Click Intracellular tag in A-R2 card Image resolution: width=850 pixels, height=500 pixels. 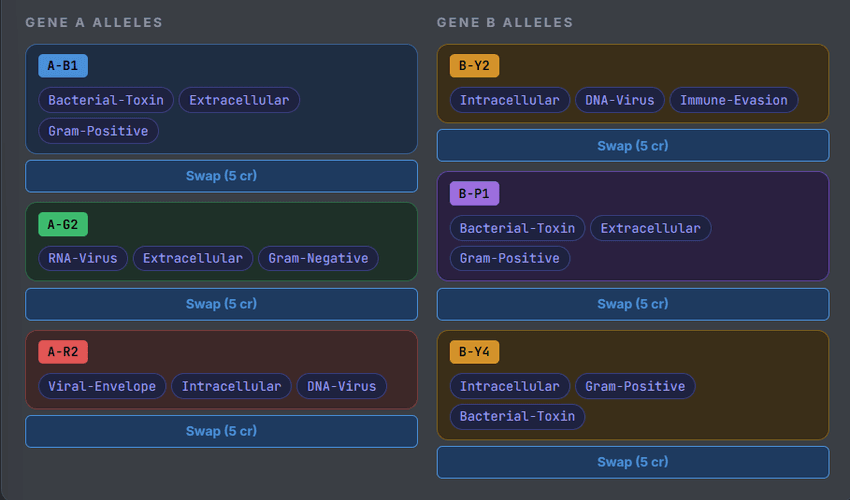coord(231,386)
